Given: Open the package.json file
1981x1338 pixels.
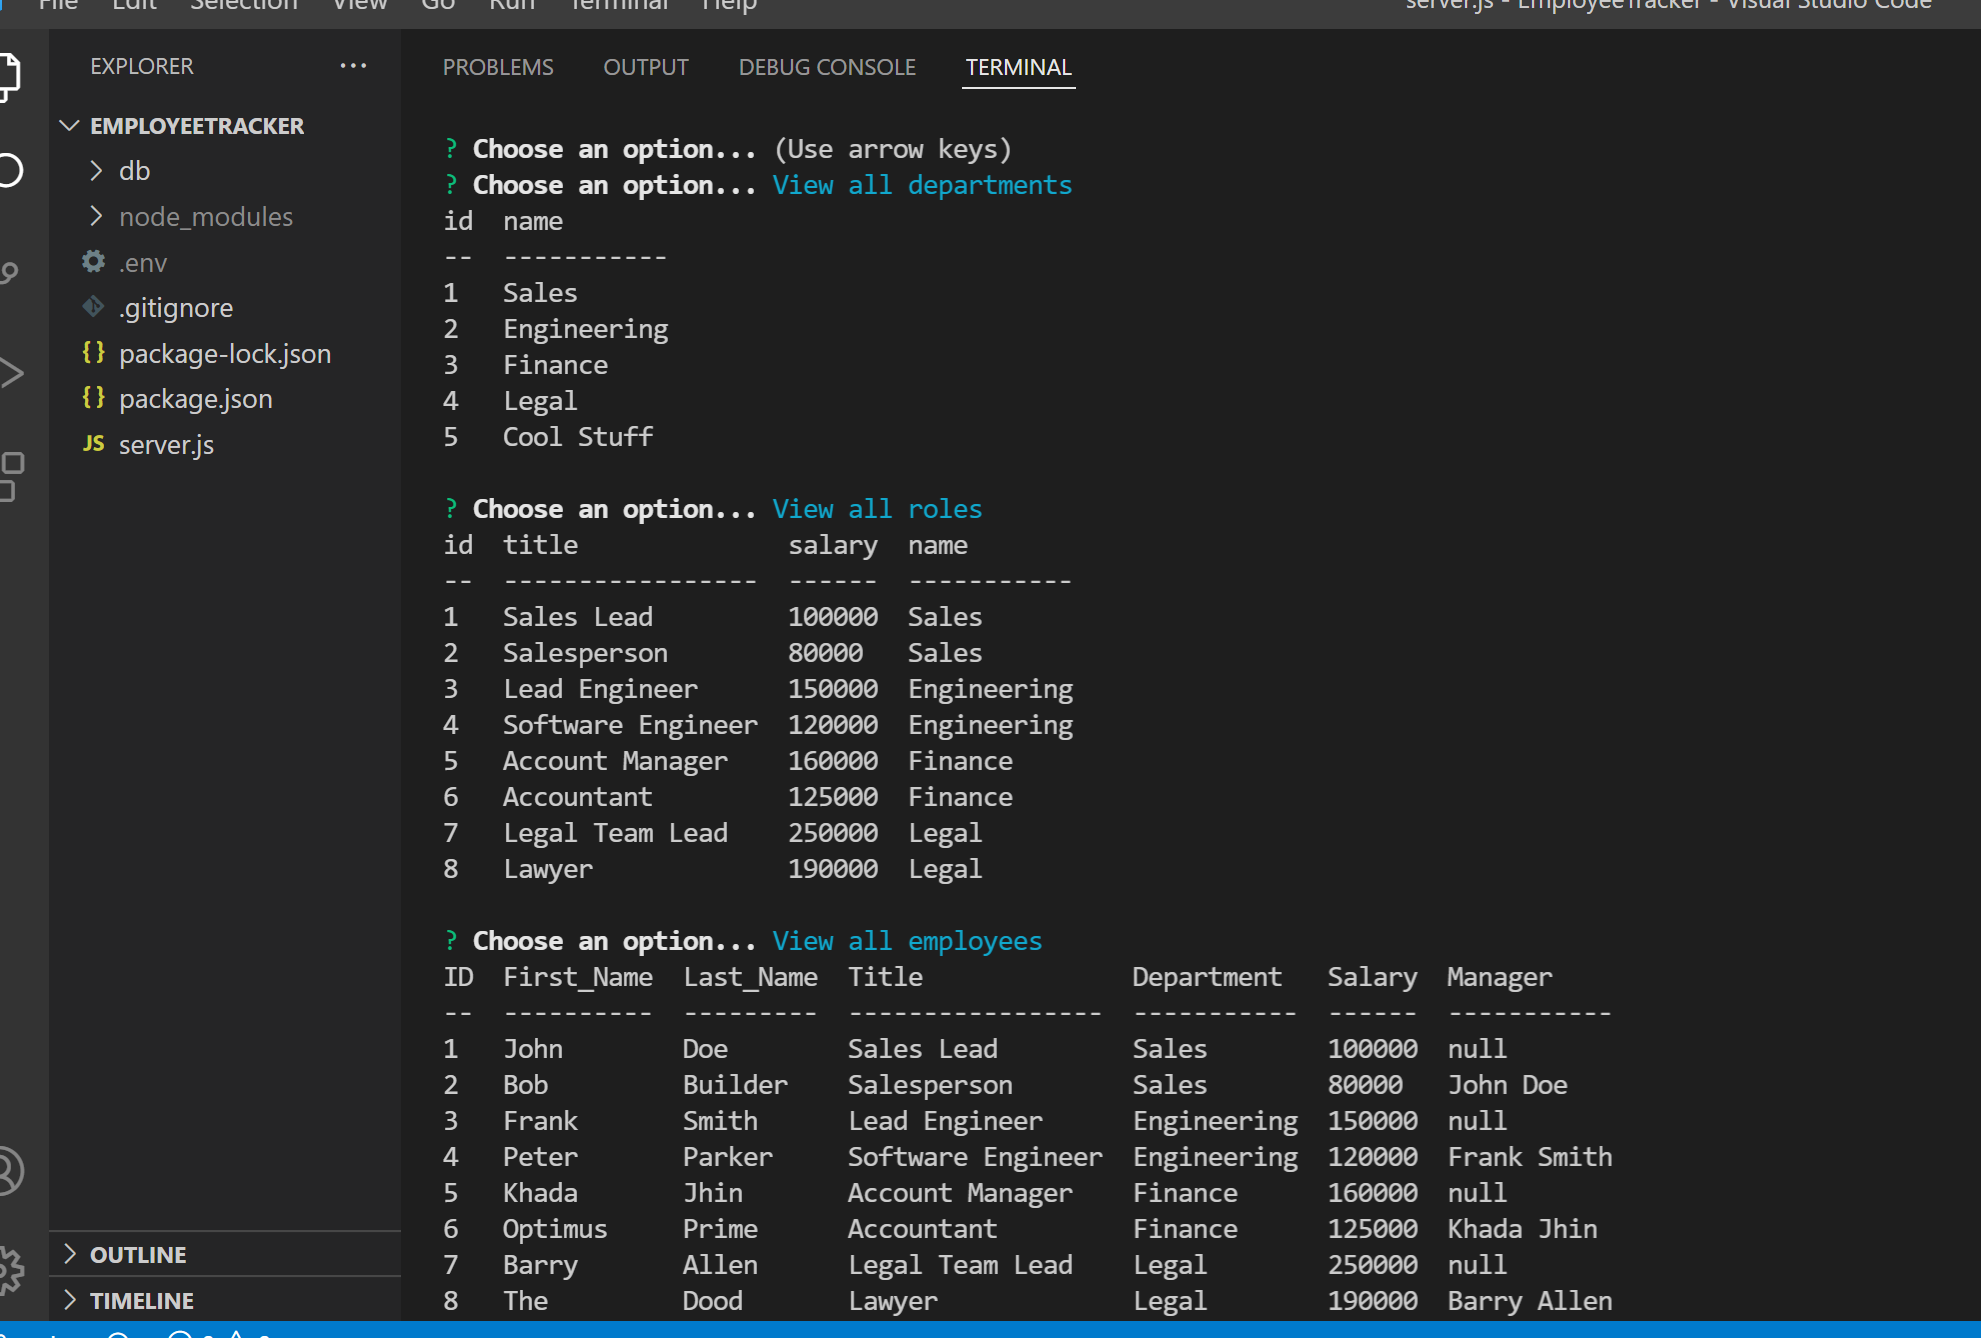Looking at the screenshot, I should (195, 398).
